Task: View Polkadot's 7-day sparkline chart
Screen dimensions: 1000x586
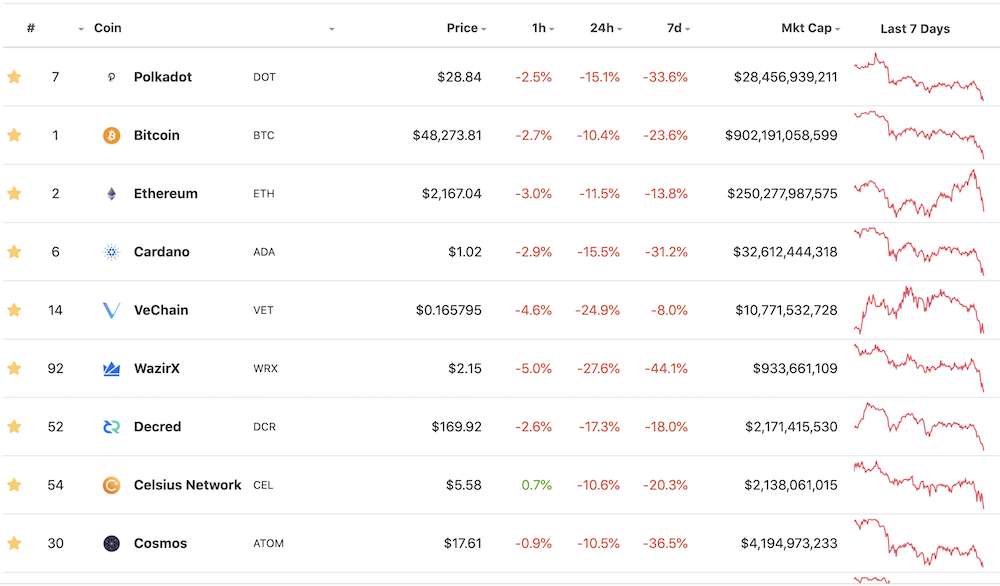Action: pyautogui.click(x=919, y=77)
